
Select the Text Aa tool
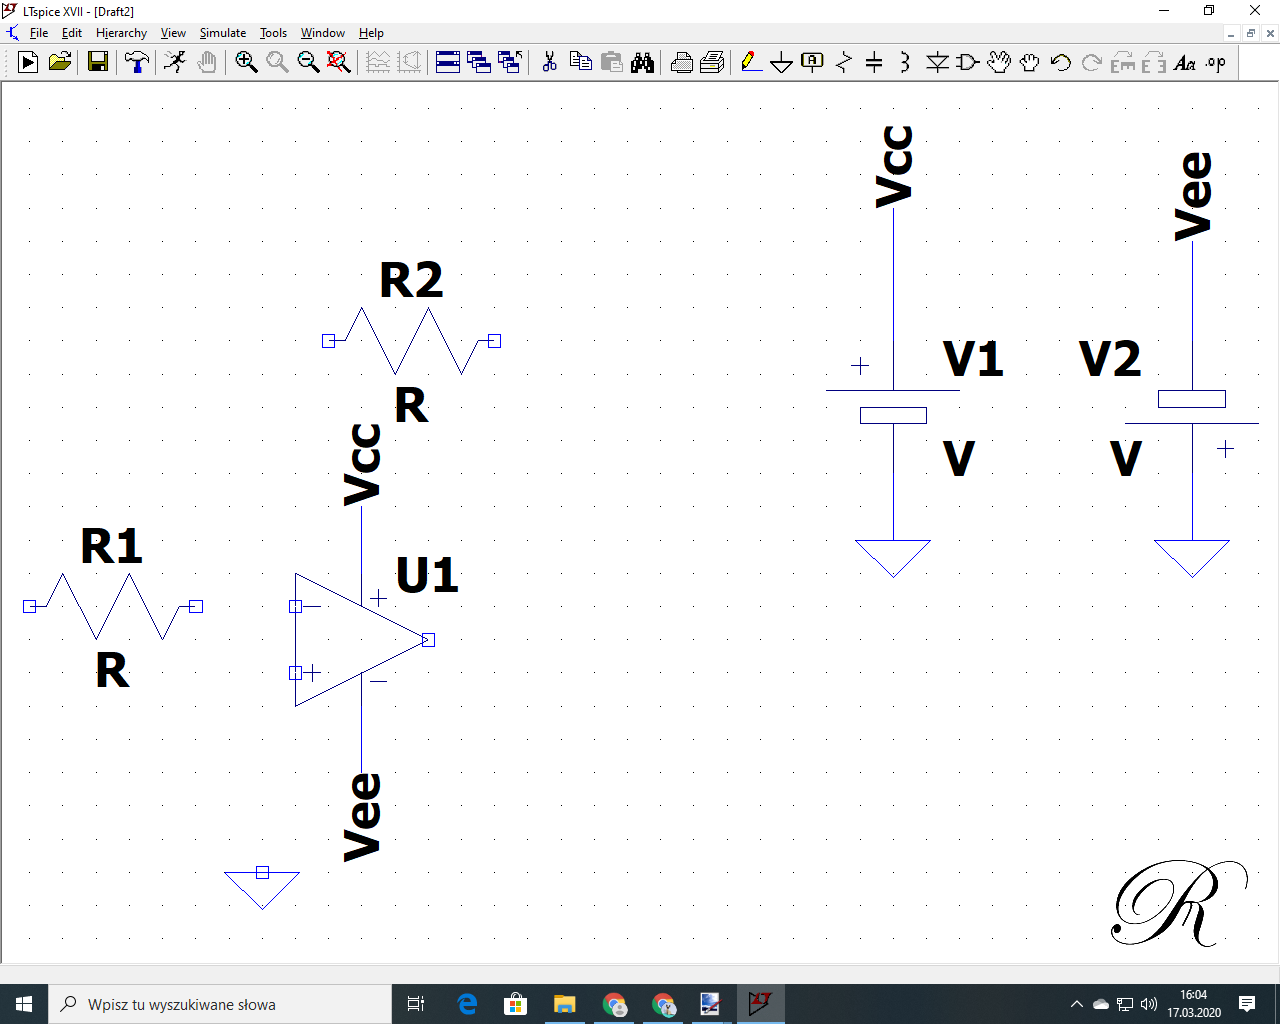pyautogui.click(x=1184, y=62)
